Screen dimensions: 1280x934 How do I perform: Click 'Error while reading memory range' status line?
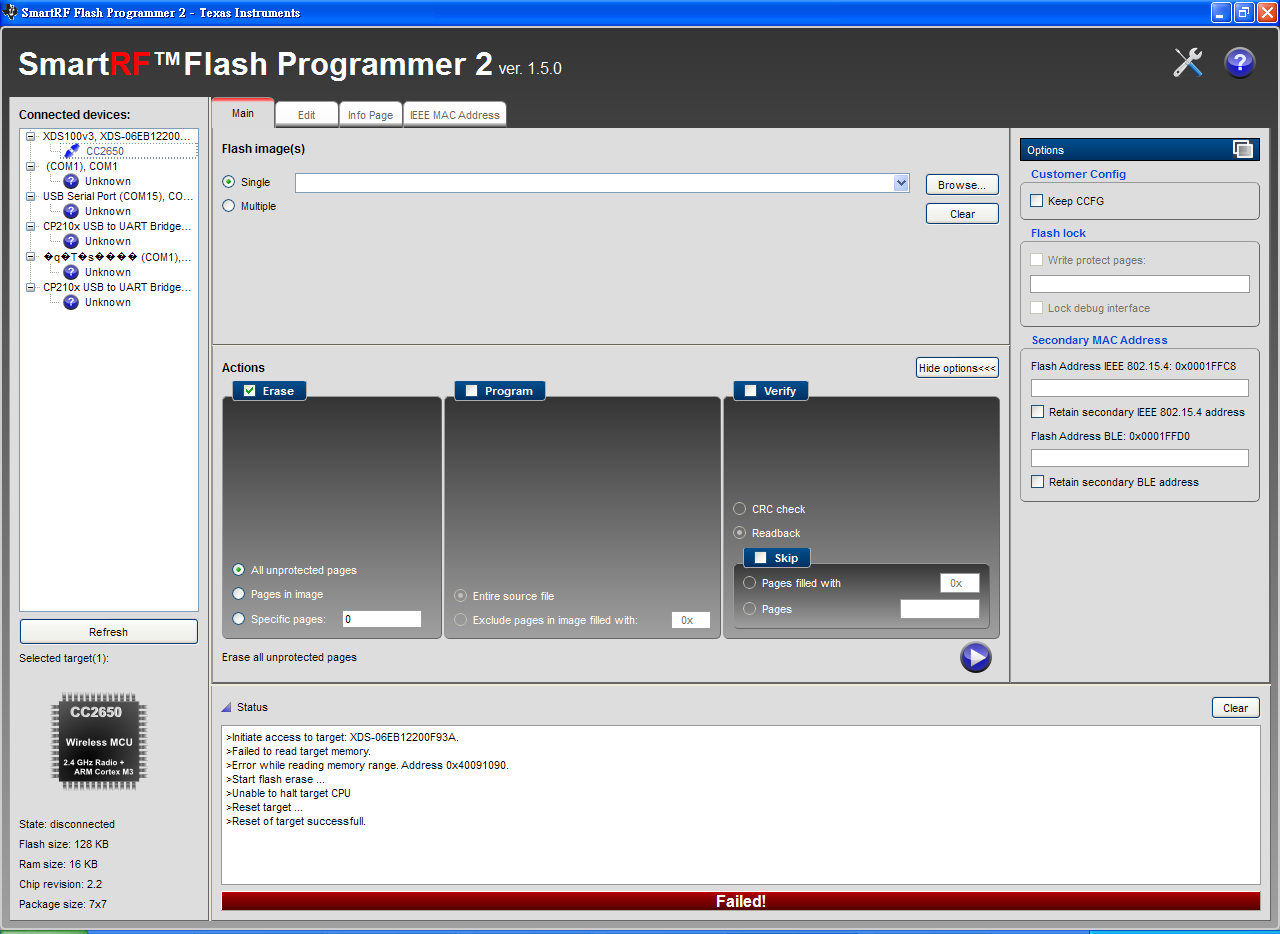[367, 765]
